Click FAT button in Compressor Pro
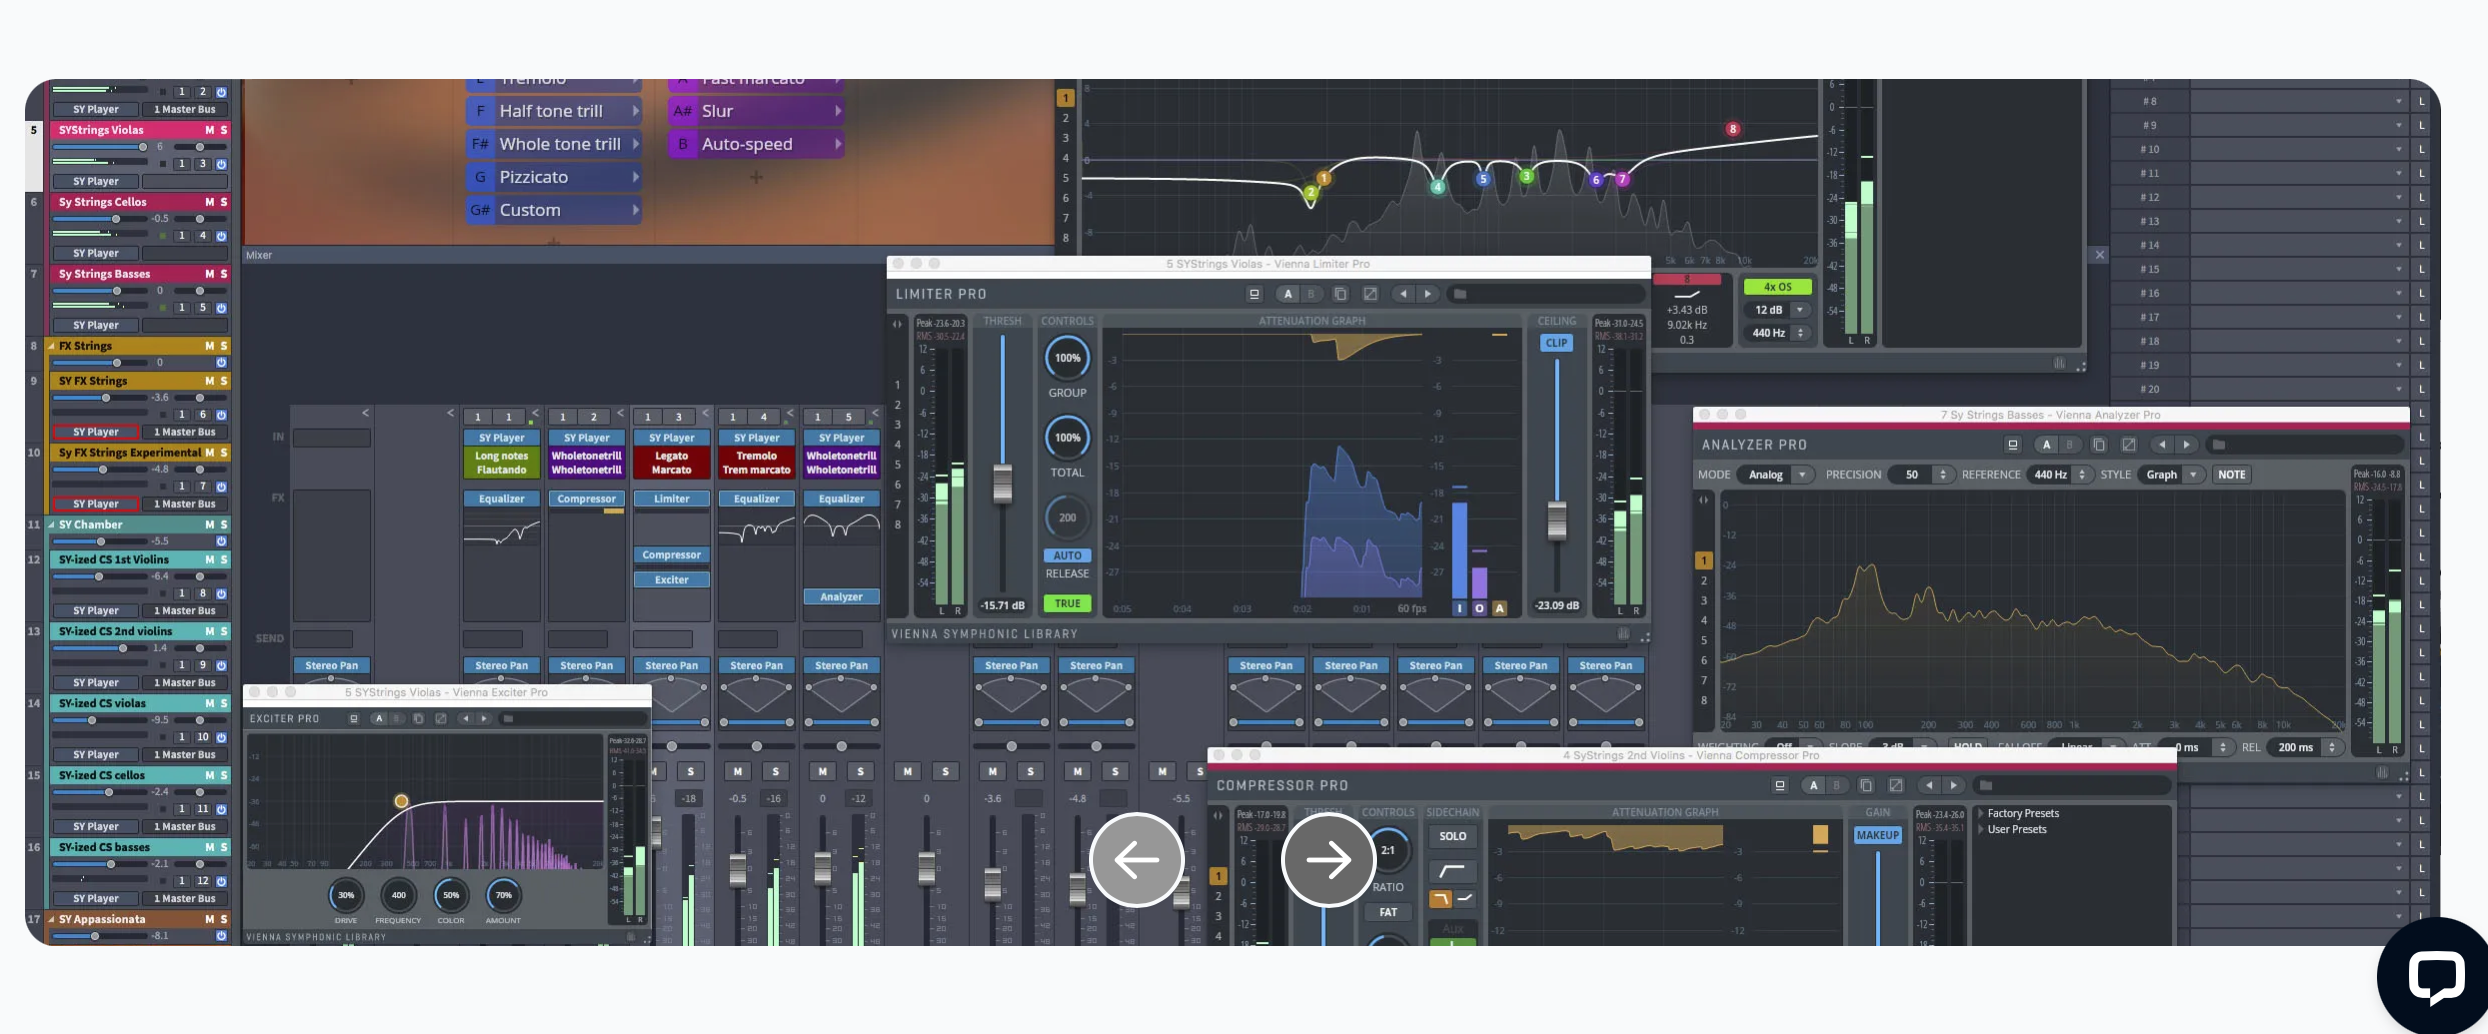 [1388, 912]
